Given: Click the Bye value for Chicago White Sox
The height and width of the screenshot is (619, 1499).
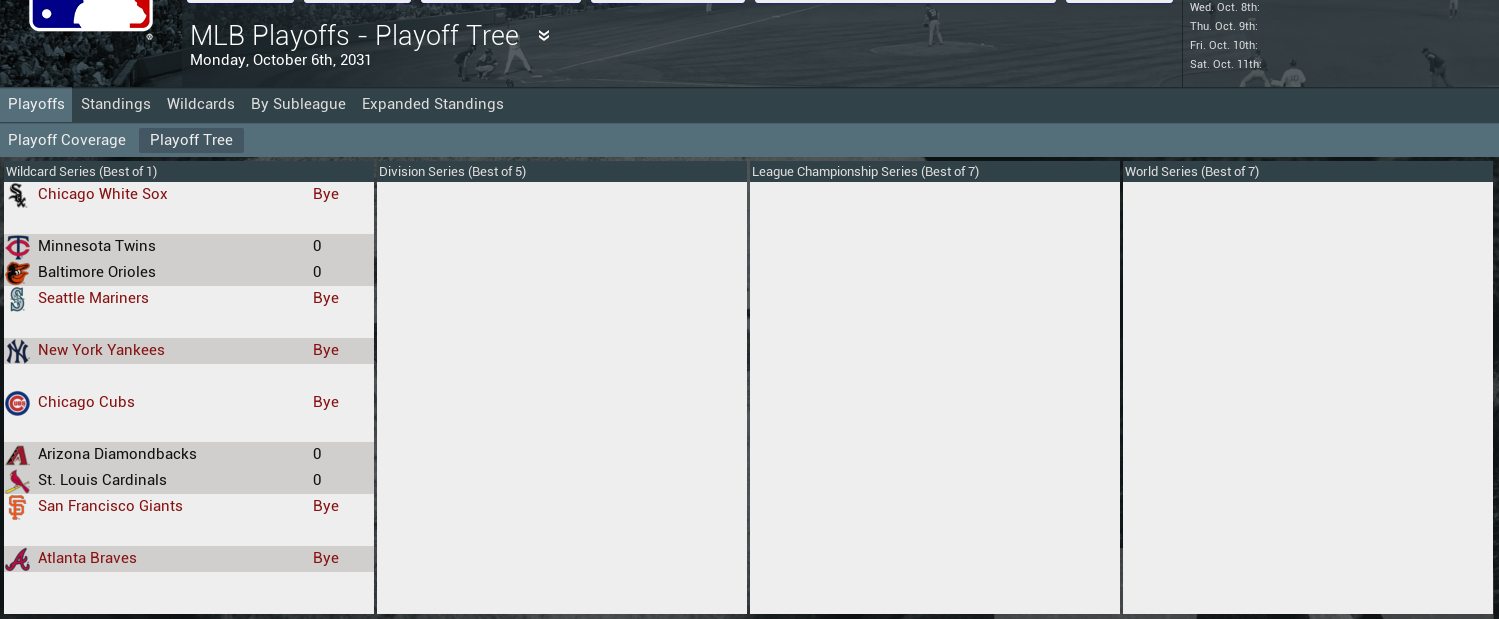Looking at the screenshot, I should [x=326, y=194].
